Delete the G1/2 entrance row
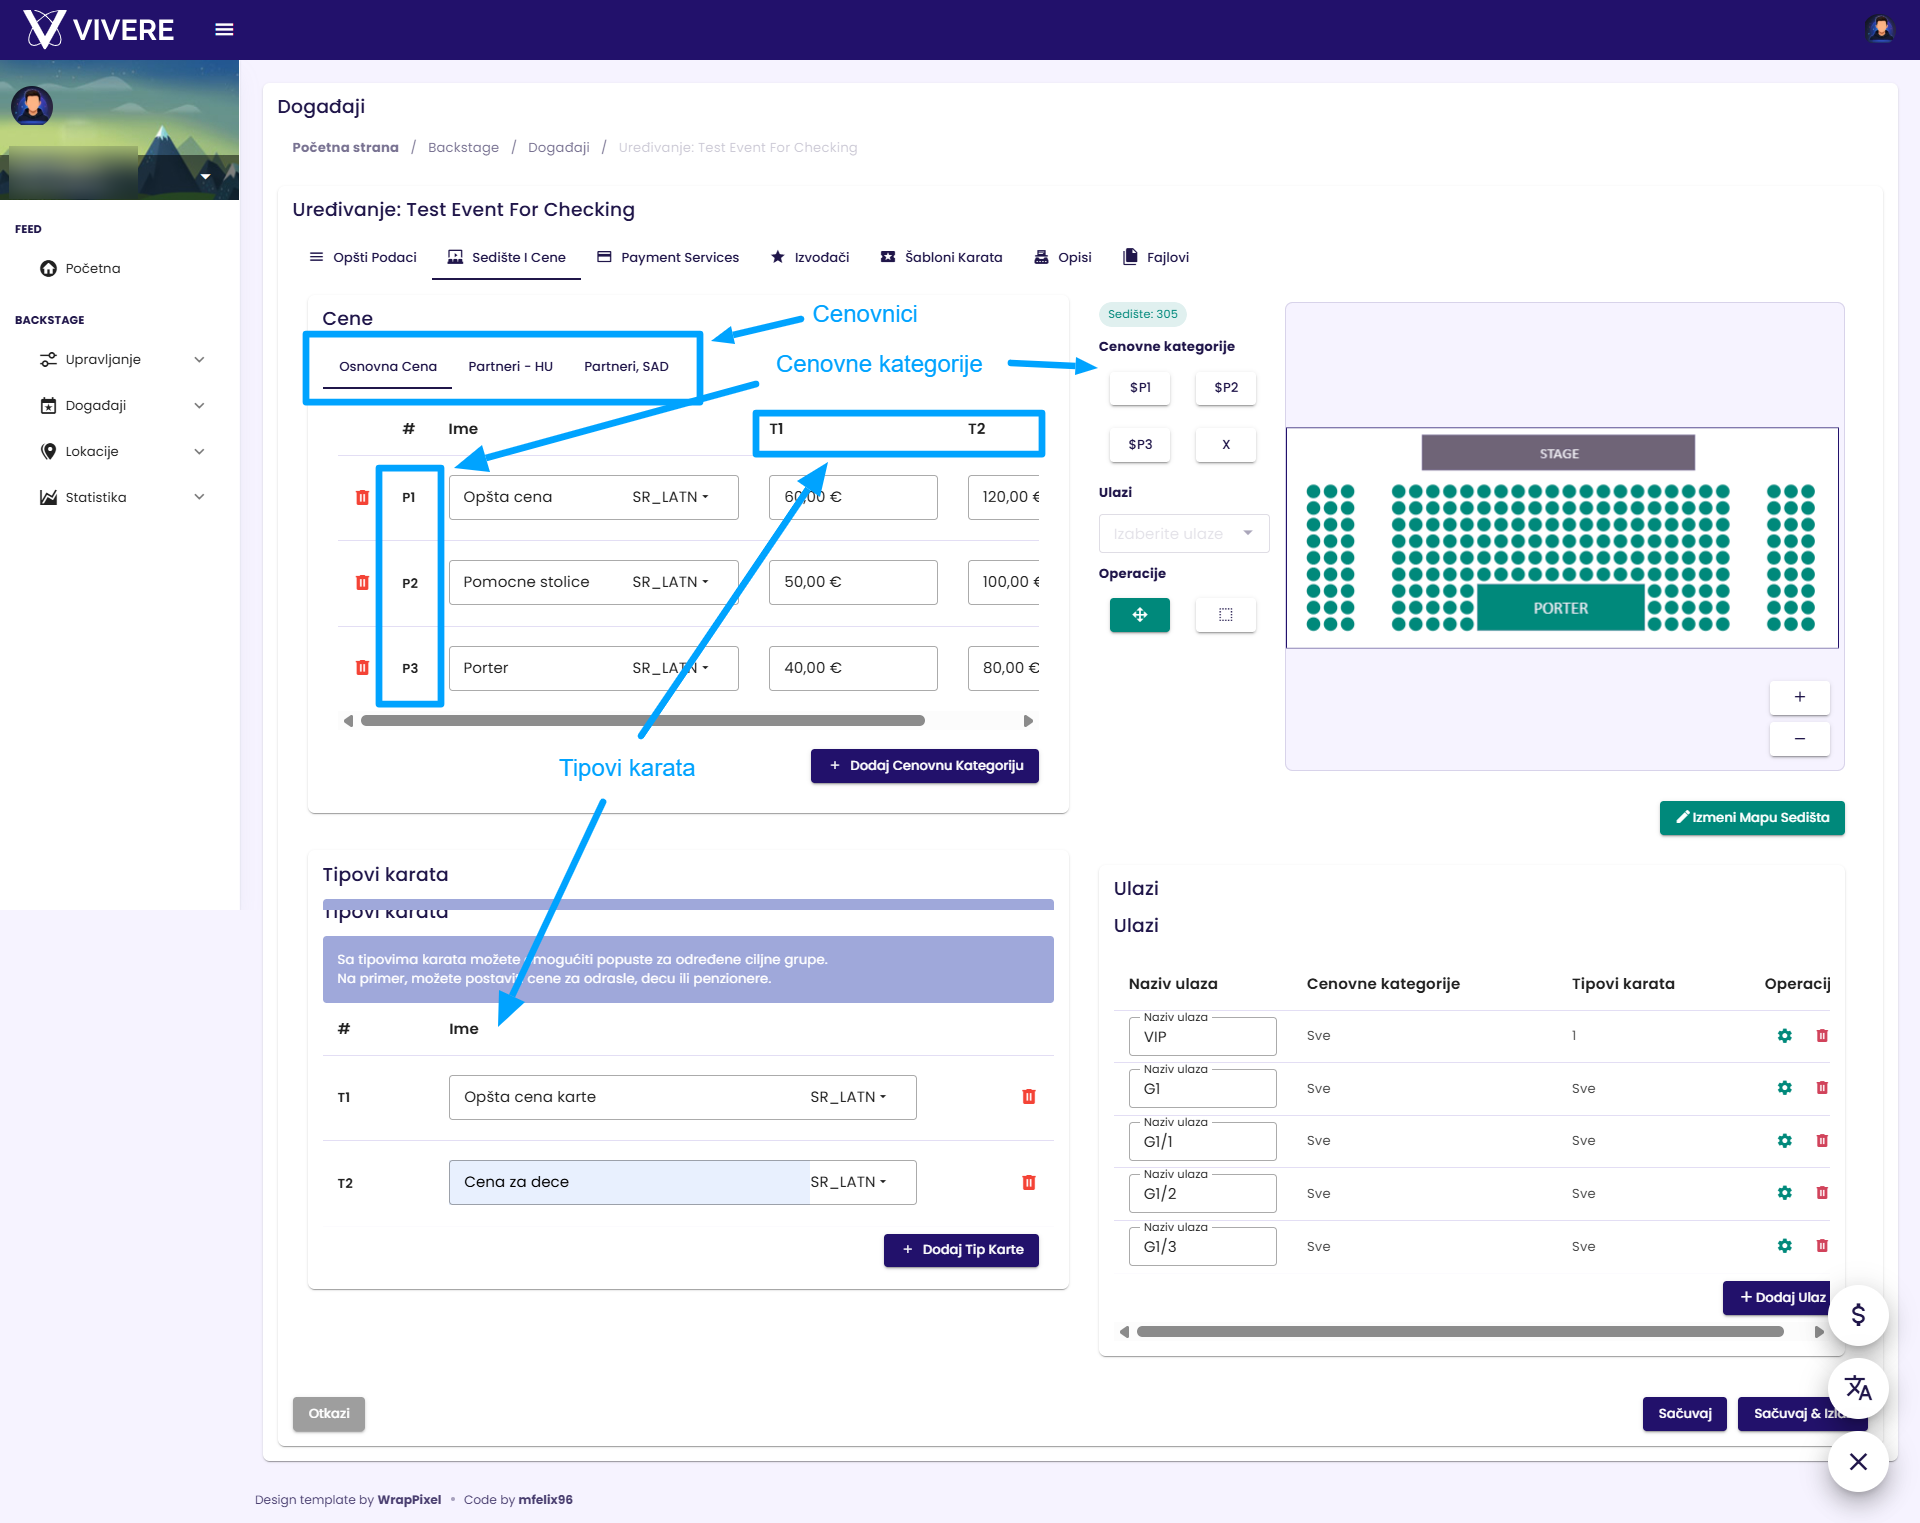Image resolution: width=1920 pixels, height=1523 pixels. pos(1822,1193)
